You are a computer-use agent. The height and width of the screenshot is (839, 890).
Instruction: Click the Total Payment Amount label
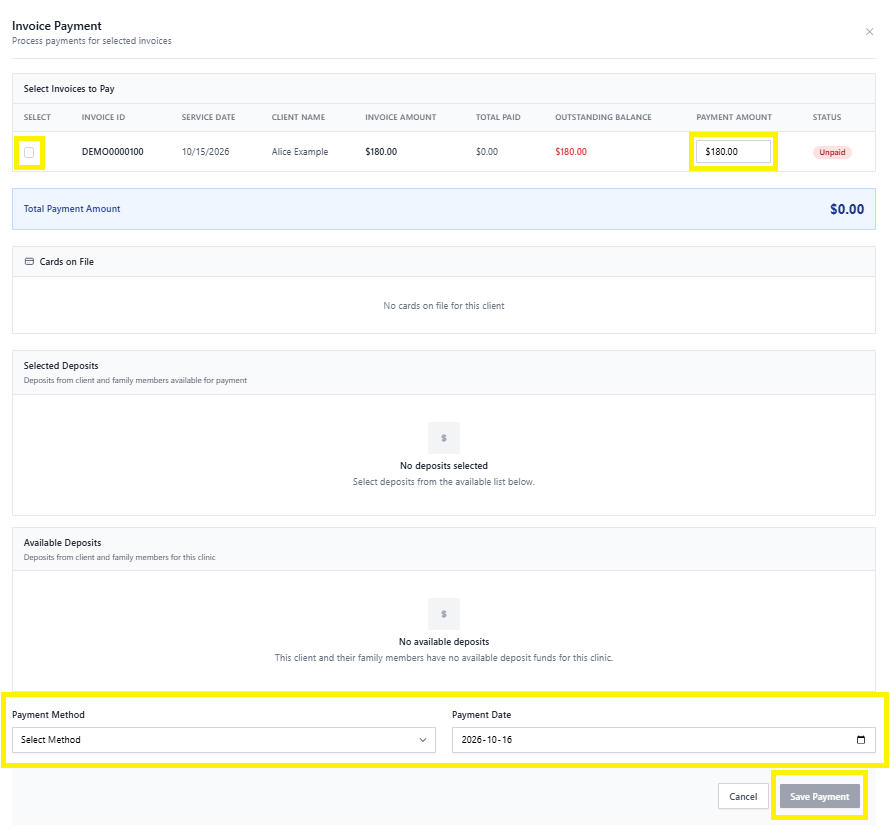point(72,209)
